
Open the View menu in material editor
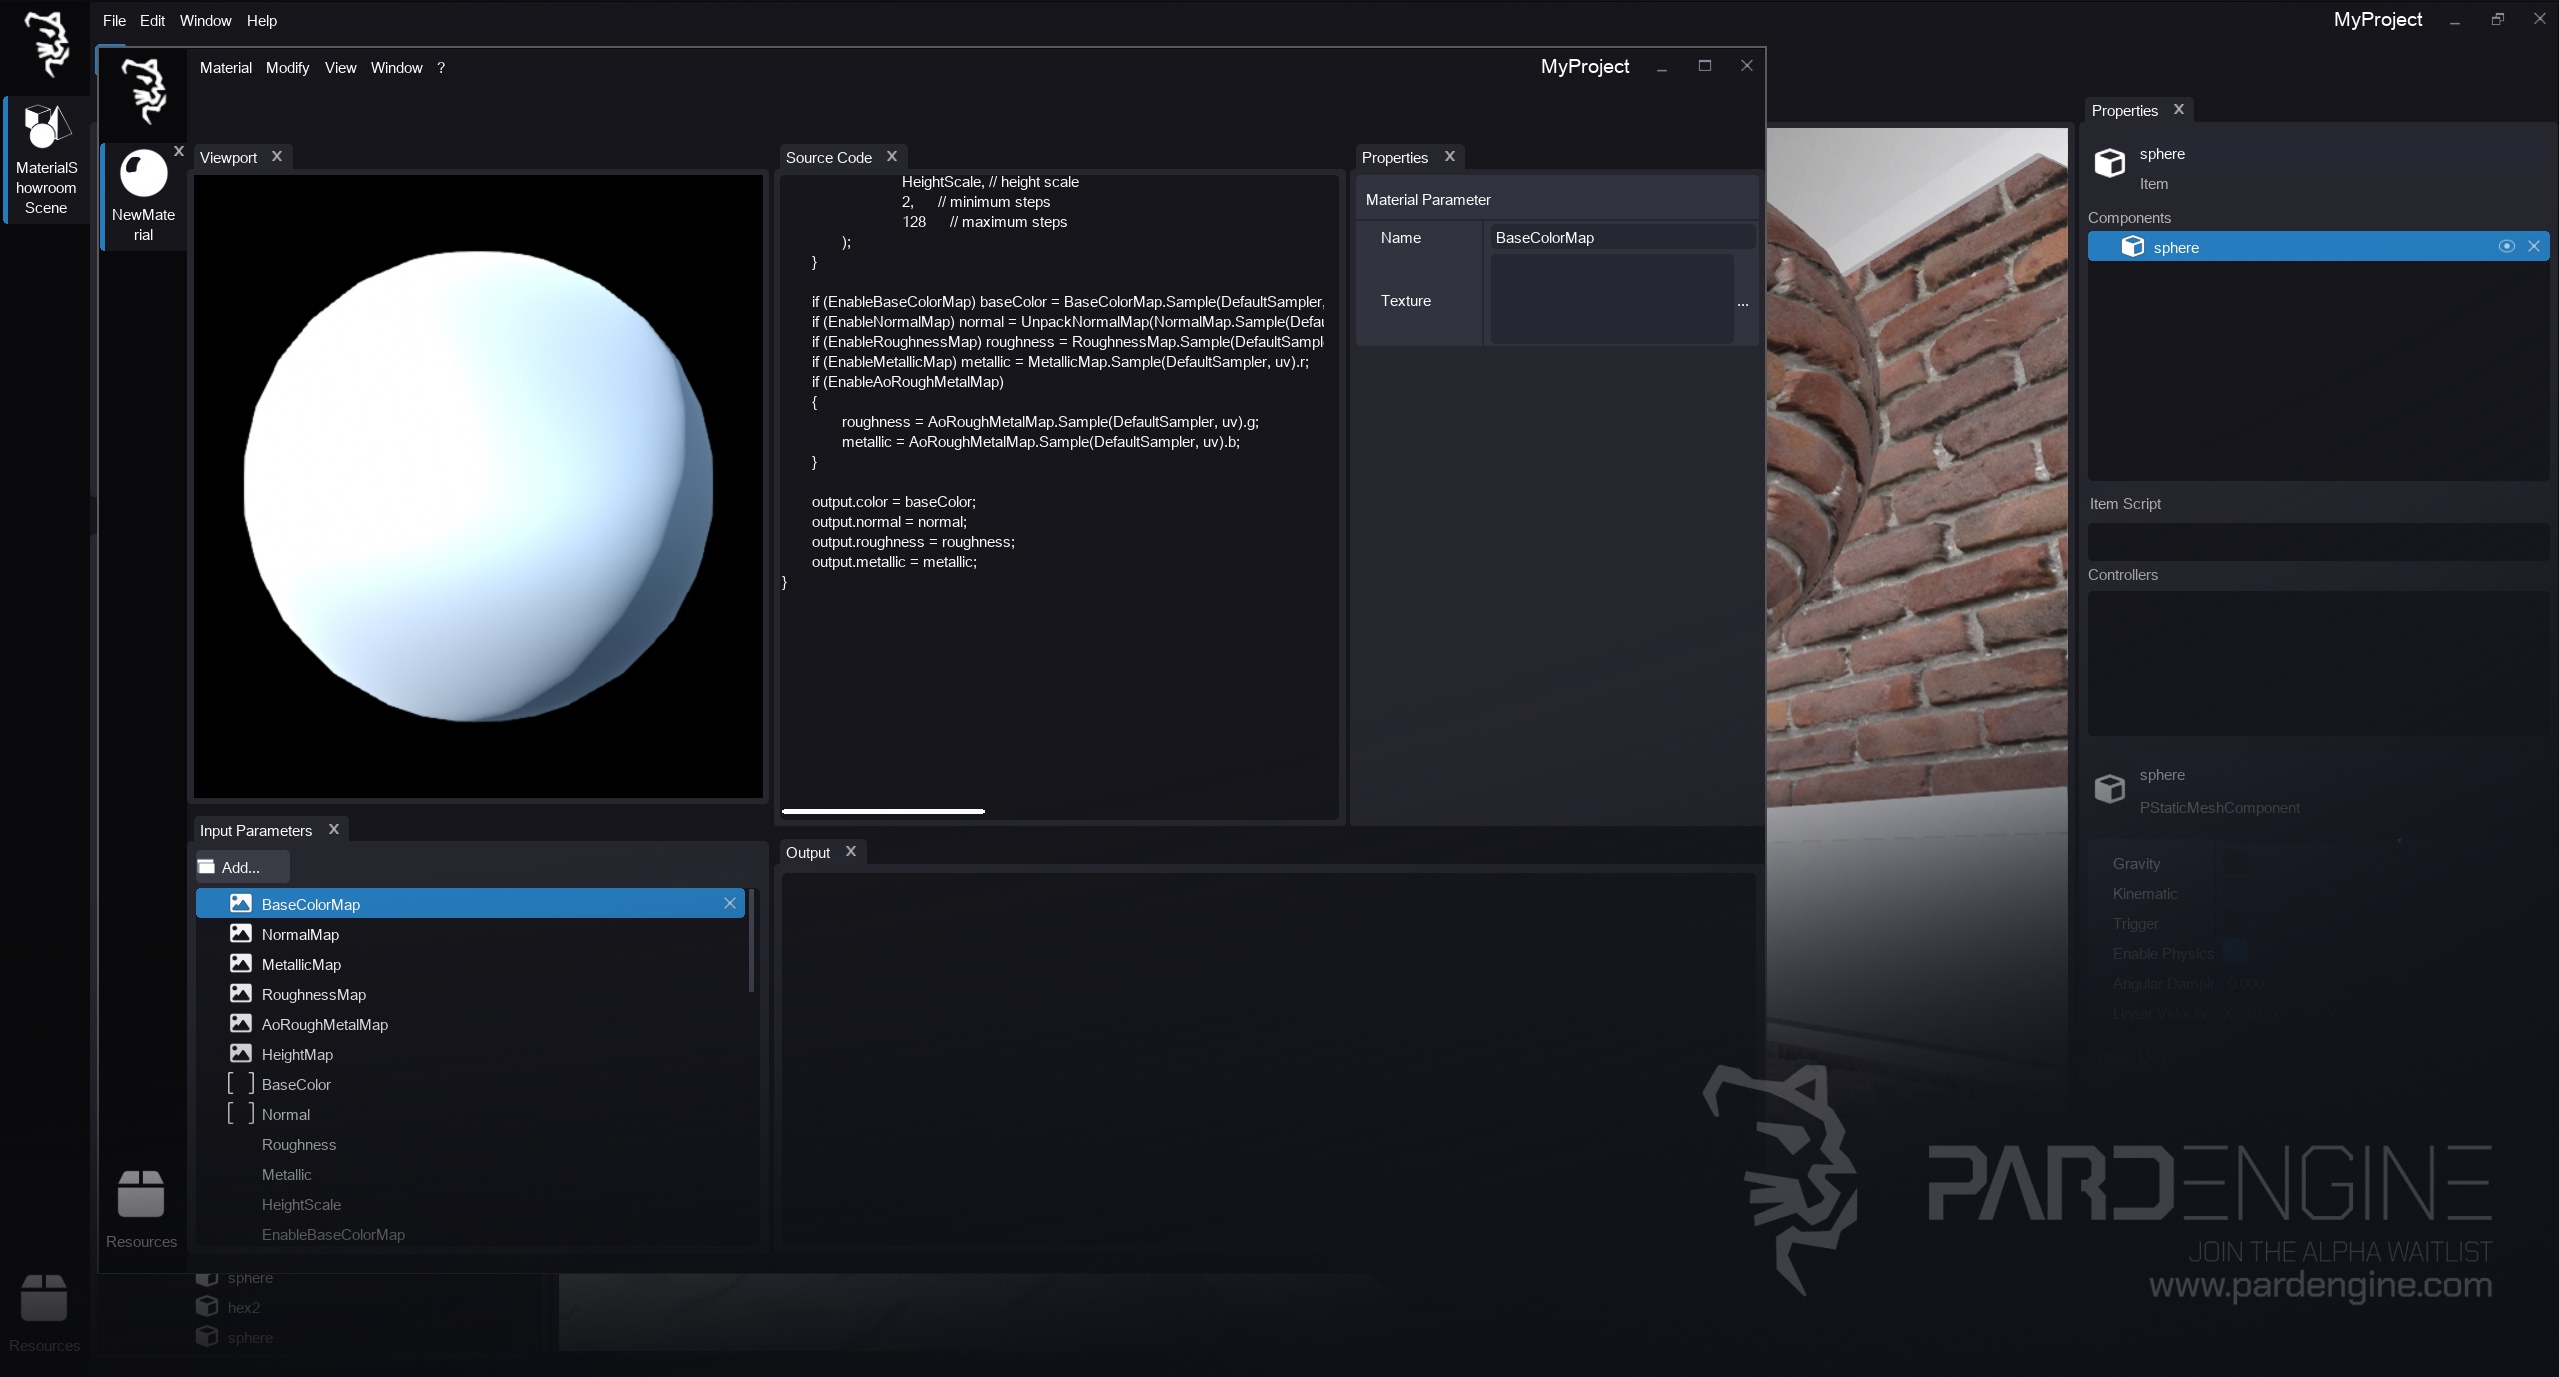coord(340,68)
